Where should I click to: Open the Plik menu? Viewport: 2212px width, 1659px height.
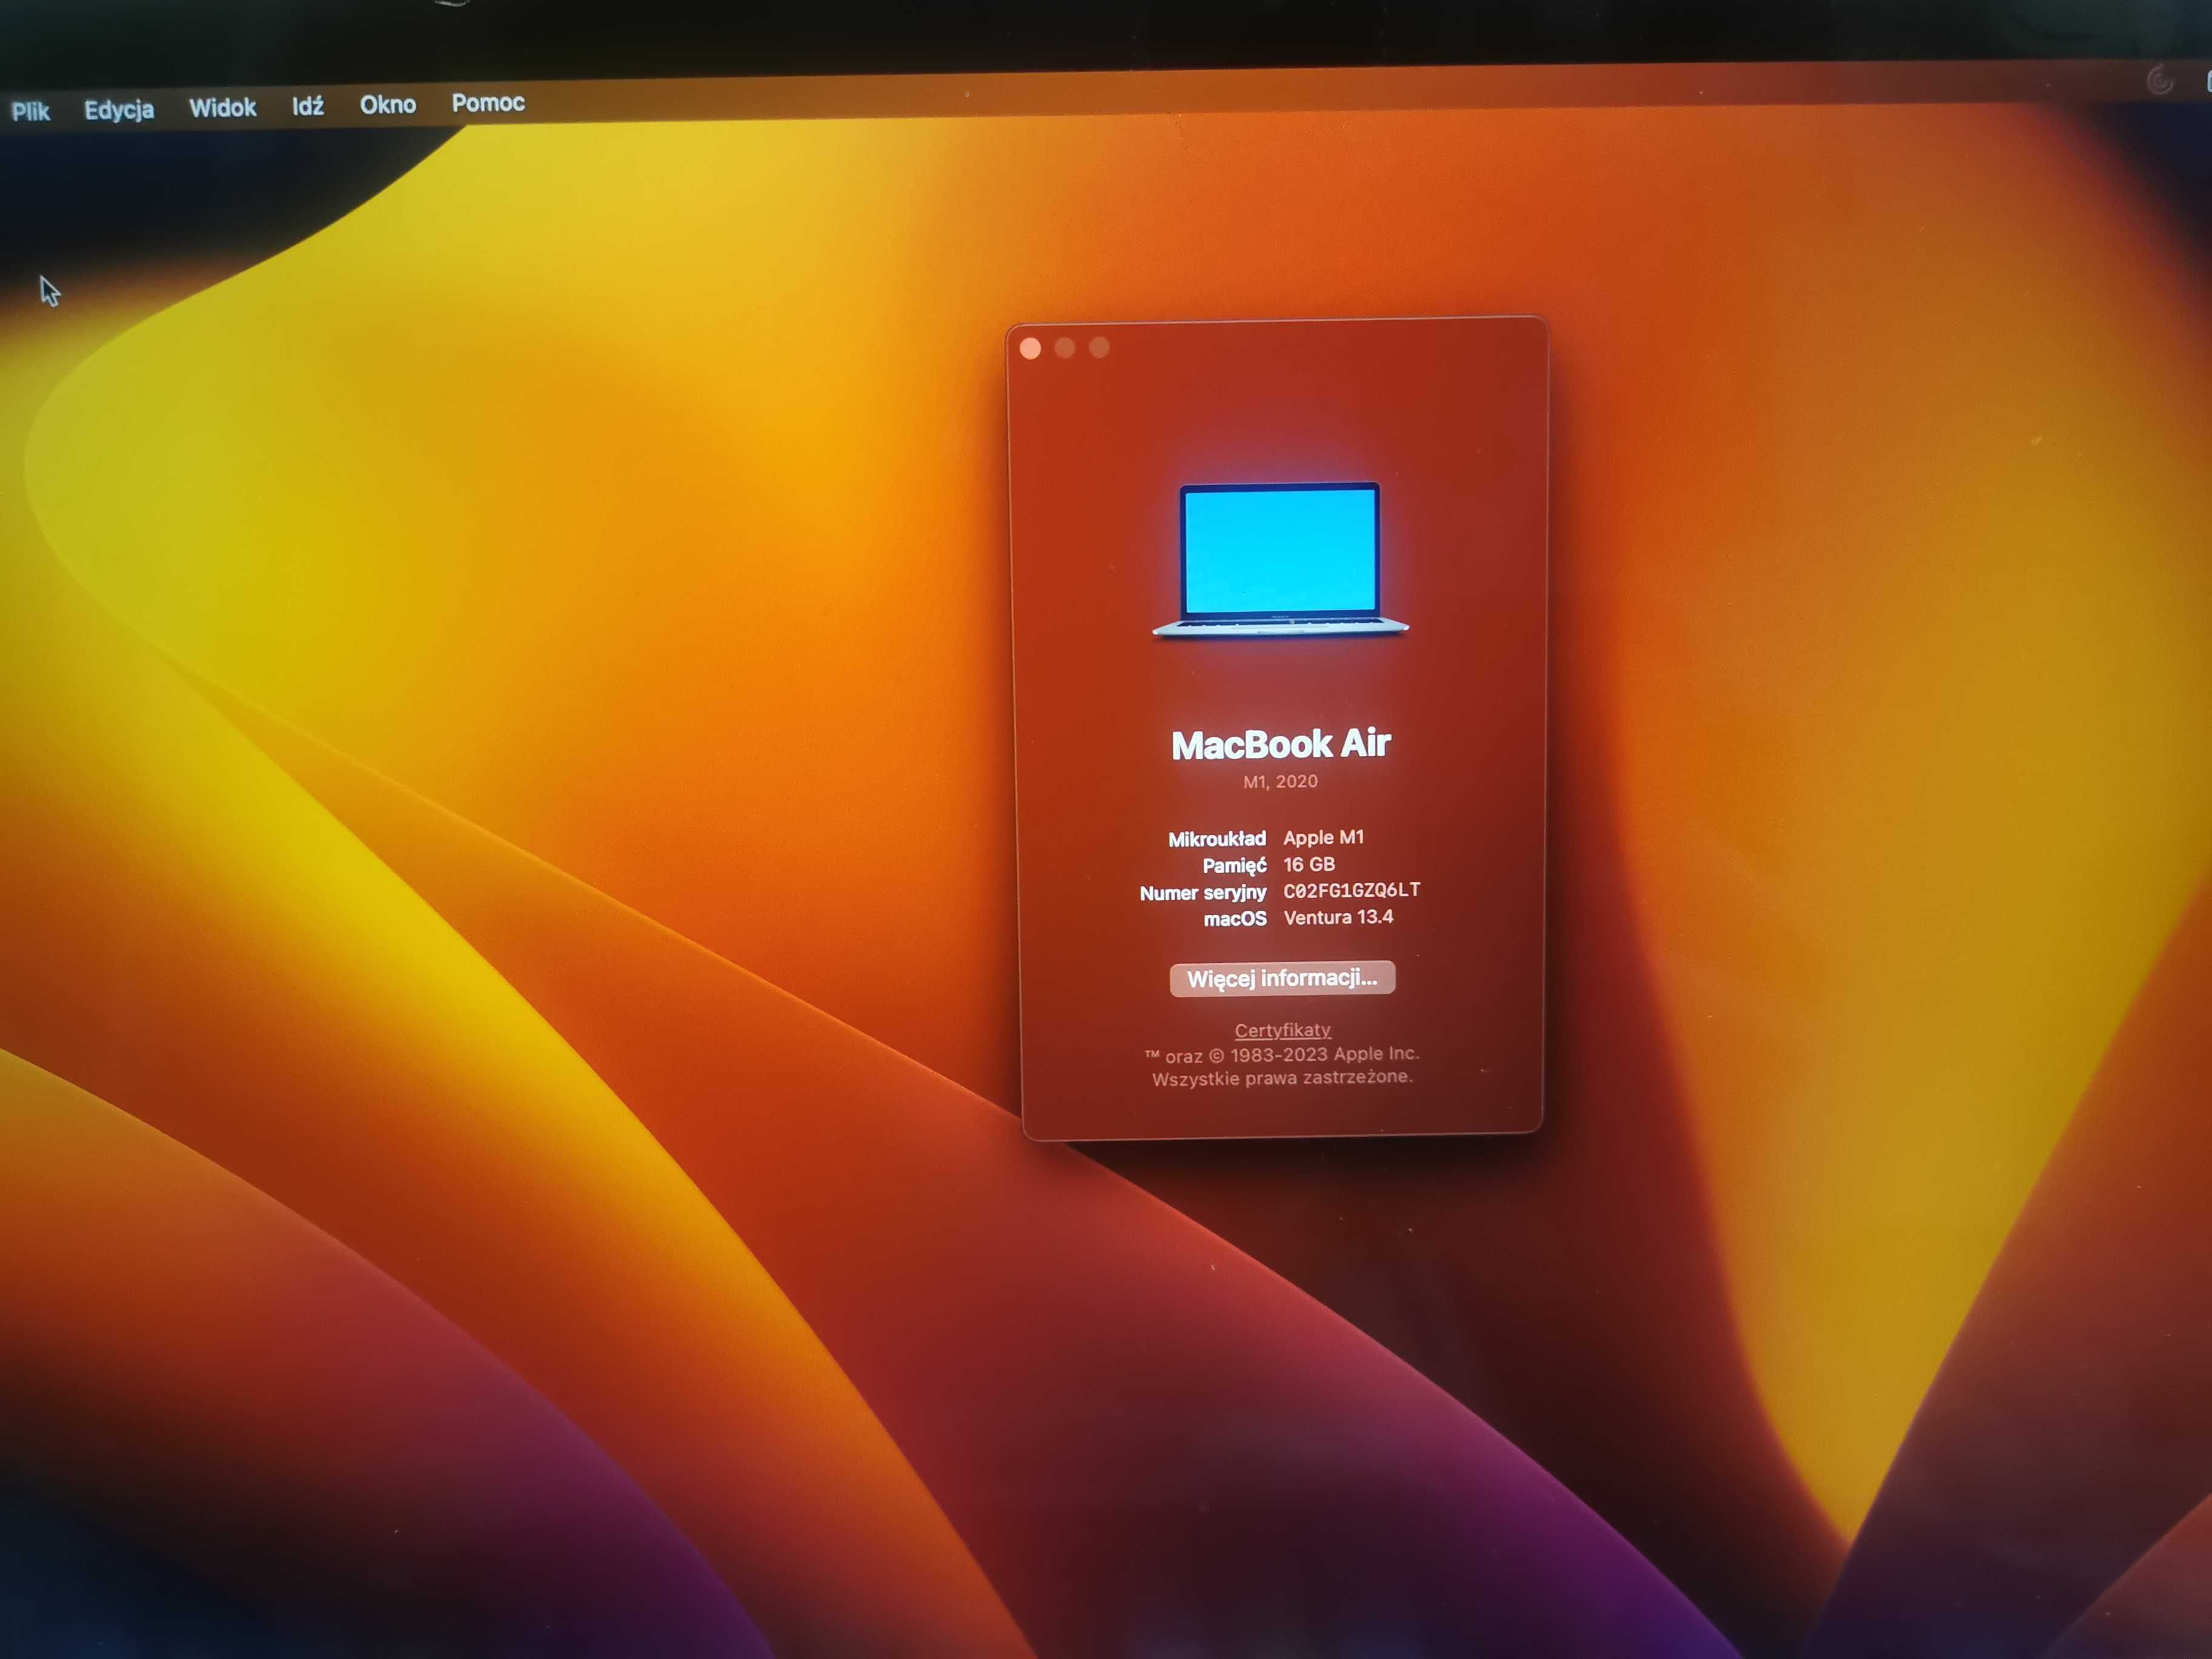31,111
